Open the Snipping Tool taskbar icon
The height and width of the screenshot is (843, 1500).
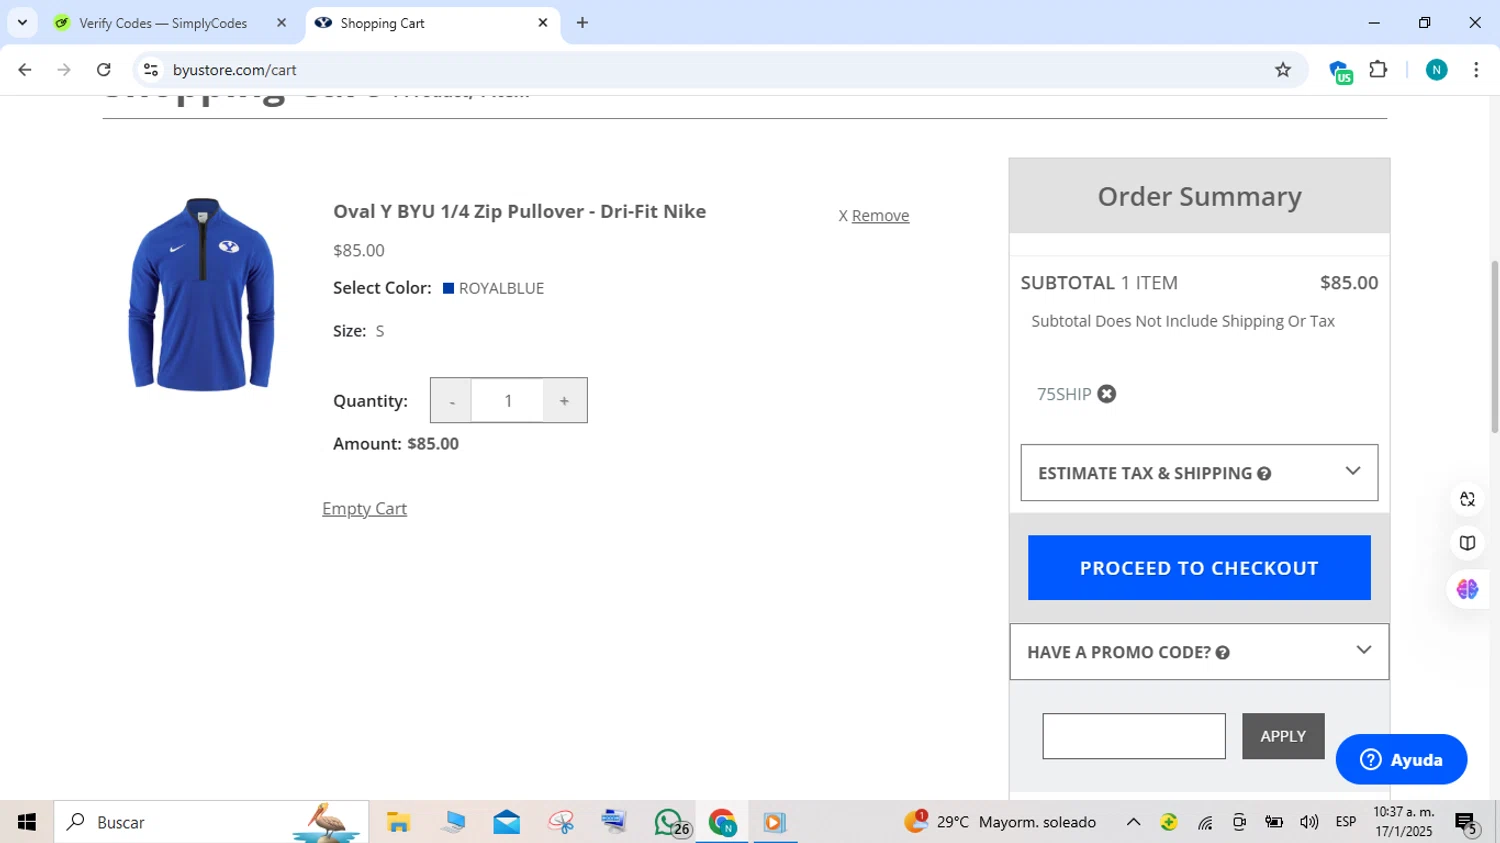pyautogui.click(x=561, y=822)
